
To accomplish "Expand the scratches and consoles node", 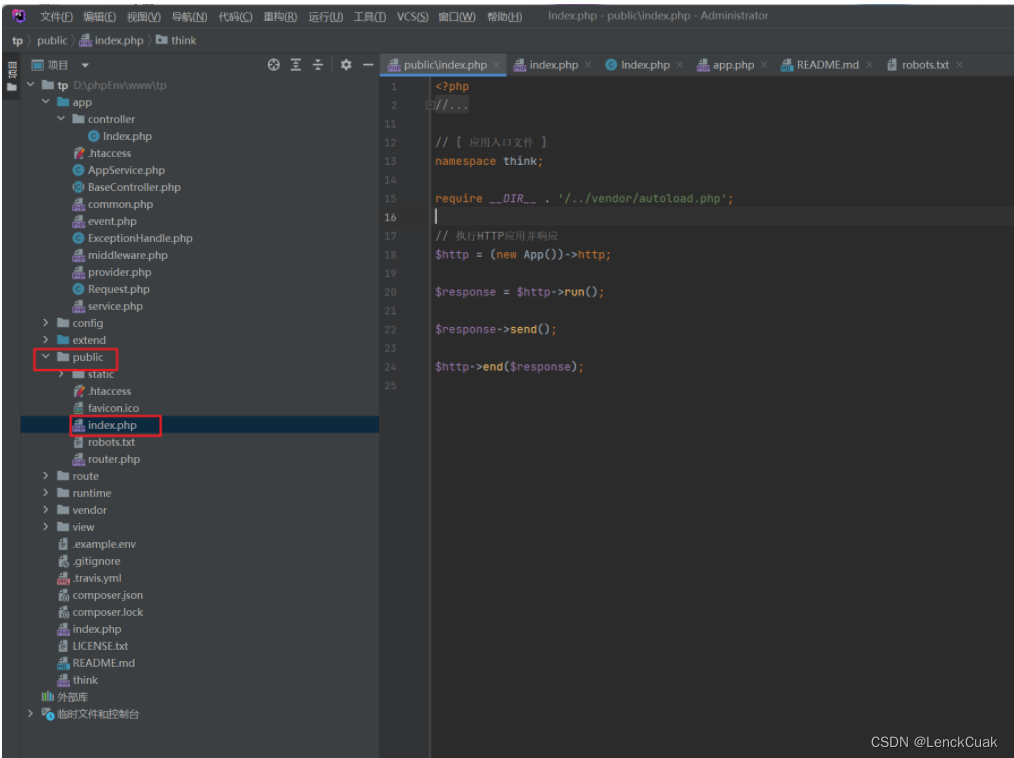I will point(30,713).
